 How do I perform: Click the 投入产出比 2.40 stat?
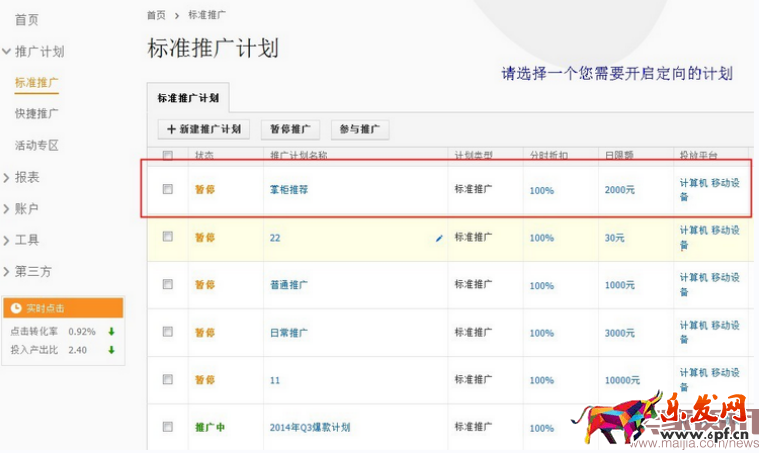pyautogui.click(x=48, y=350)
